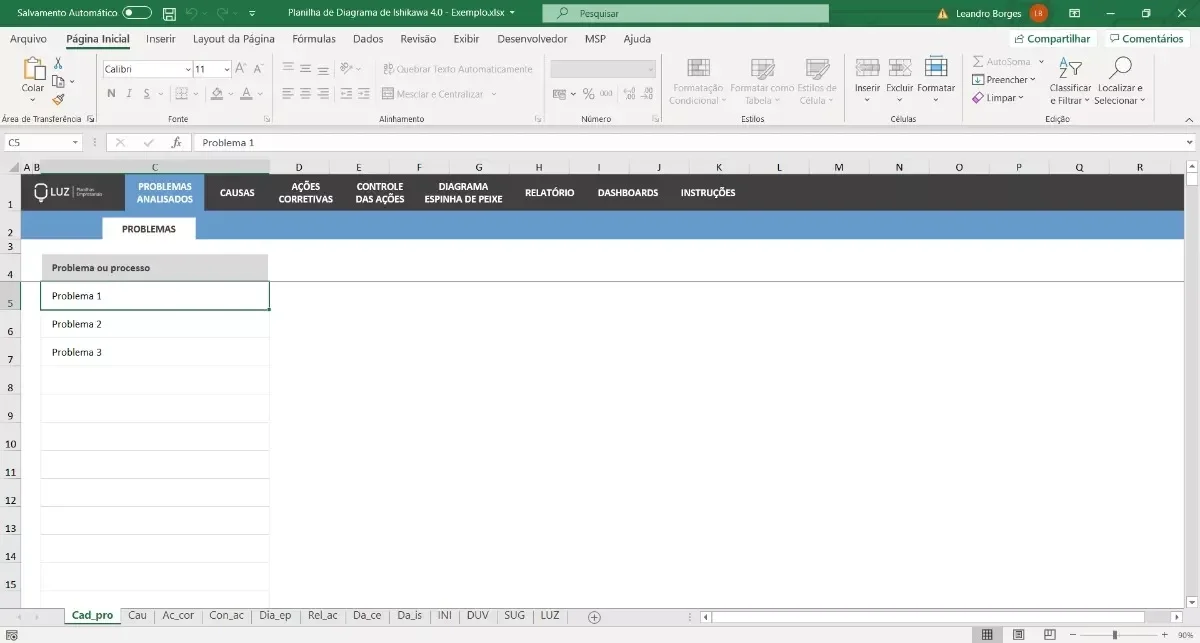Apply the font color A swatch
Image resolution: width=1200 pixels, height=643 pixels.
[246, 94]
